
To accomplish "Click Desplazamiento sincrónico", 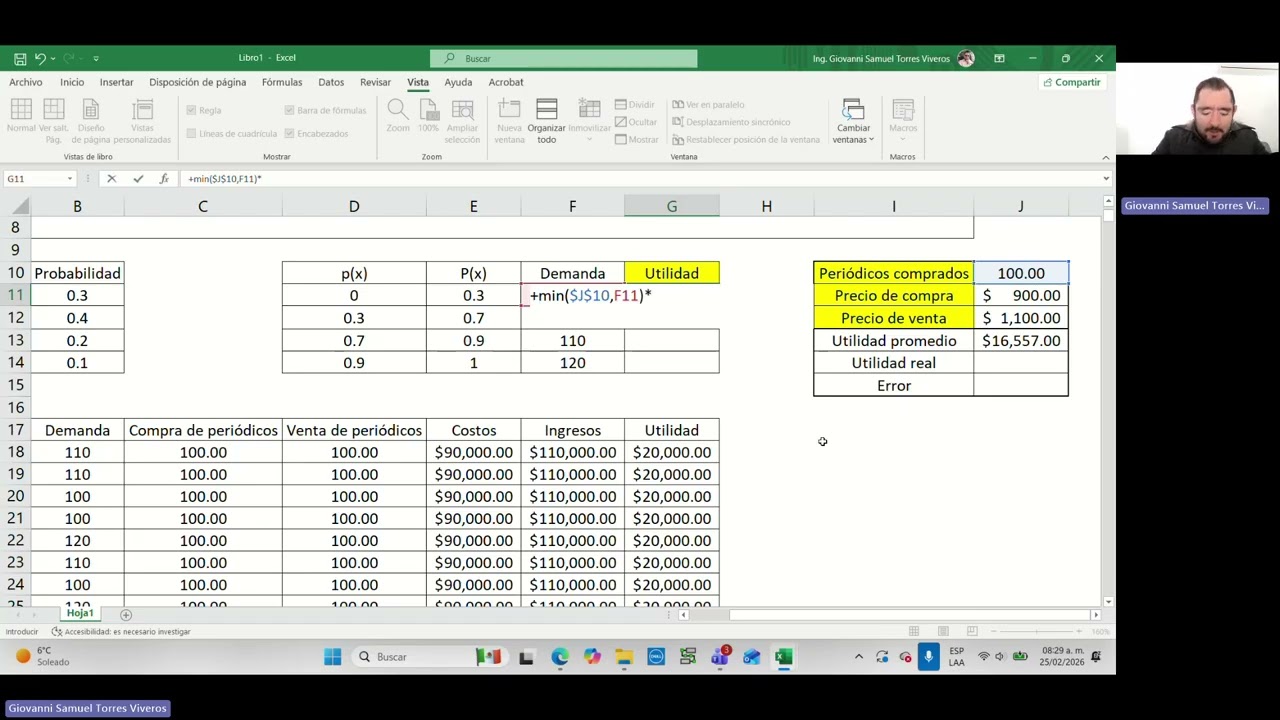I will (x=731, y=122).
